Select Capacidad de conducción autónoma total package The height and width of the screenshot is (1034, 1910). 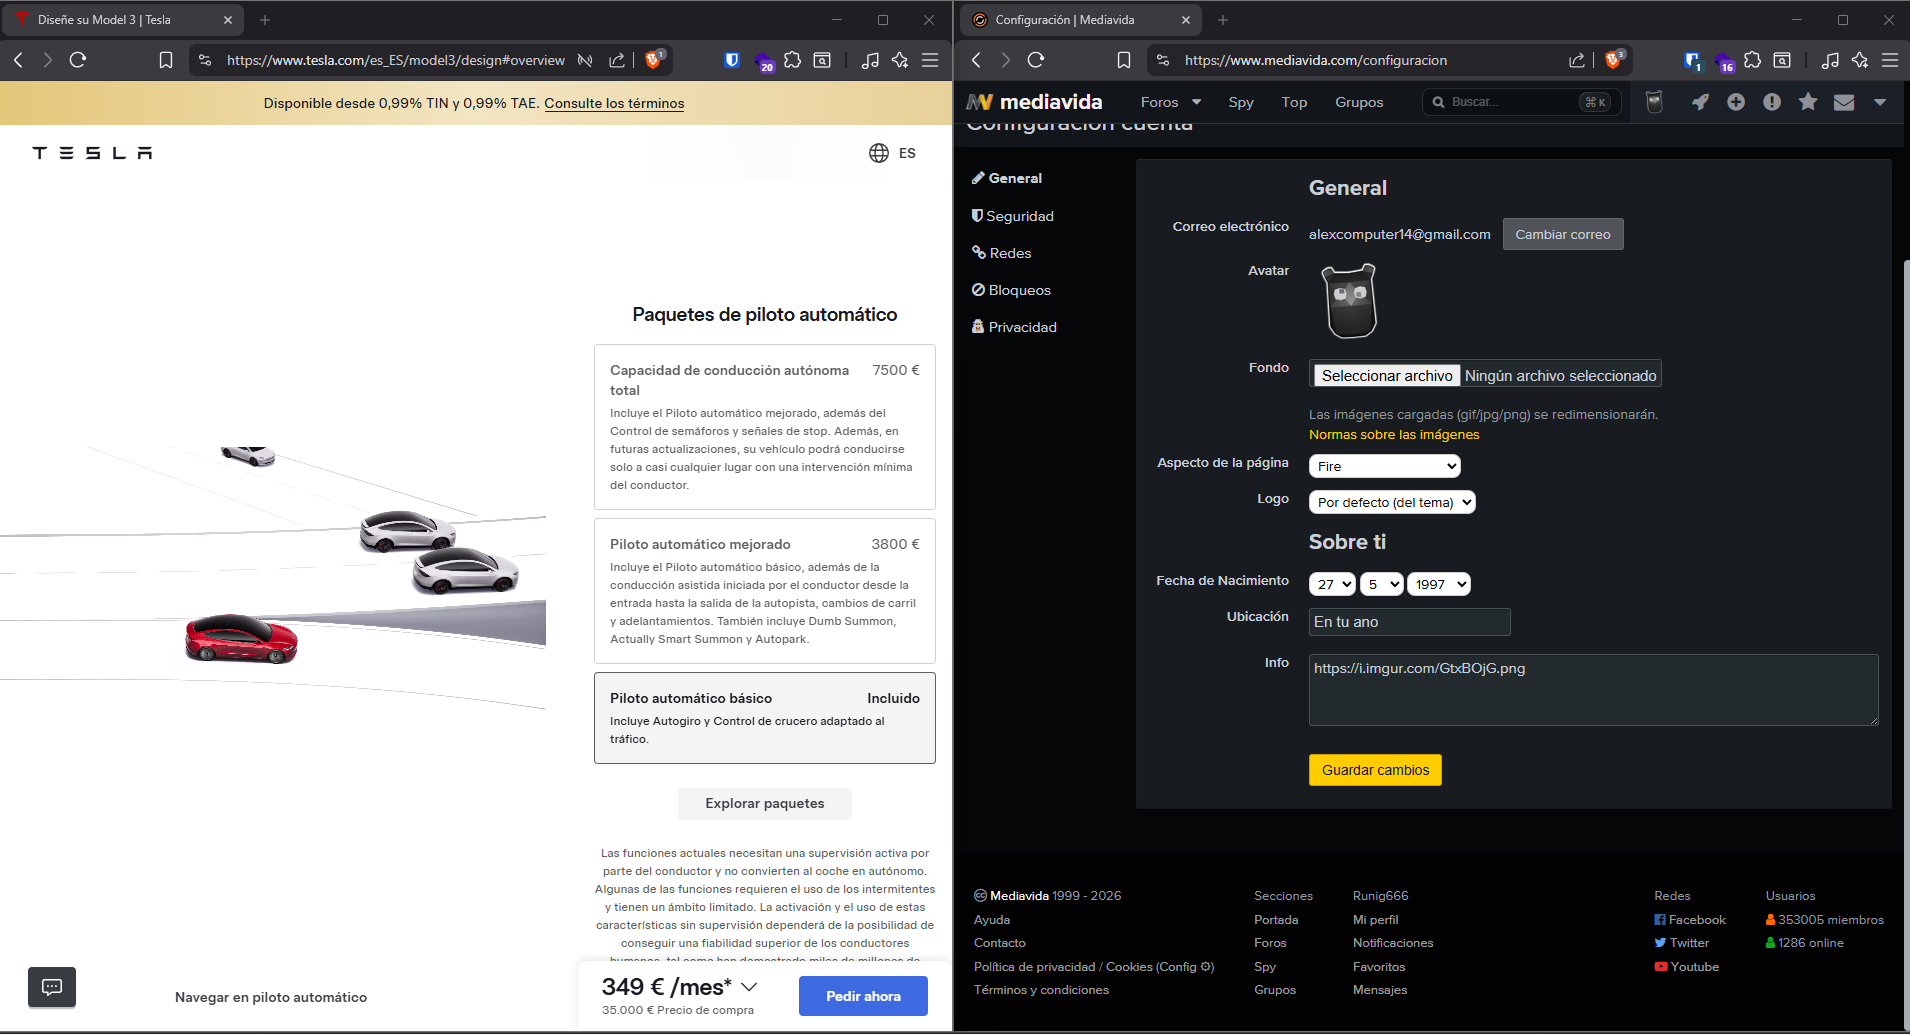click(765, 427)
